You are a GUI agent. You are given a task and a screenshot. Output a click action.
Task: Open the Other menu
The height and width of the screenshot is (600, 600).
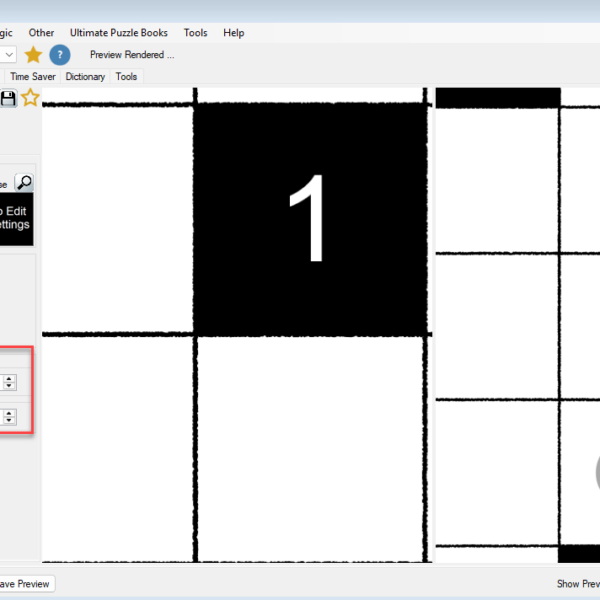[x=41, y=33]
